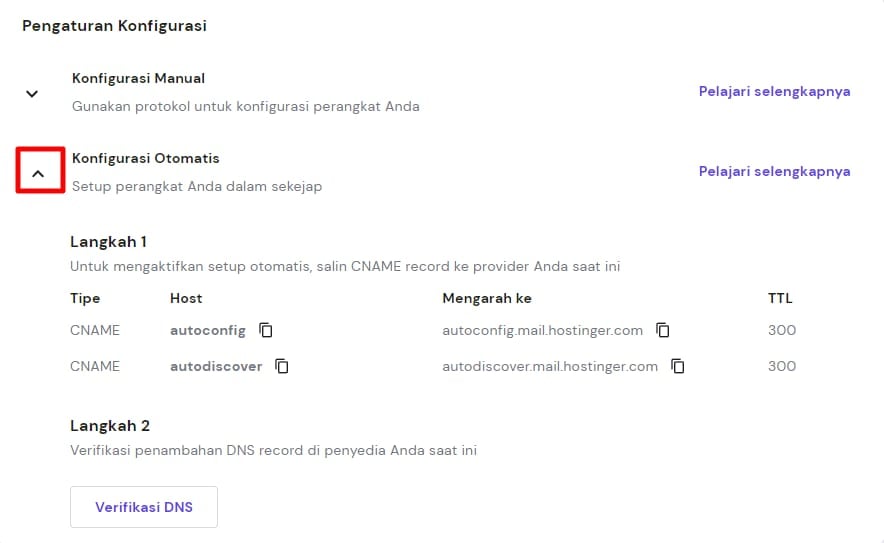Click the Konfigurasi Otomatis title

pos(146,158)
